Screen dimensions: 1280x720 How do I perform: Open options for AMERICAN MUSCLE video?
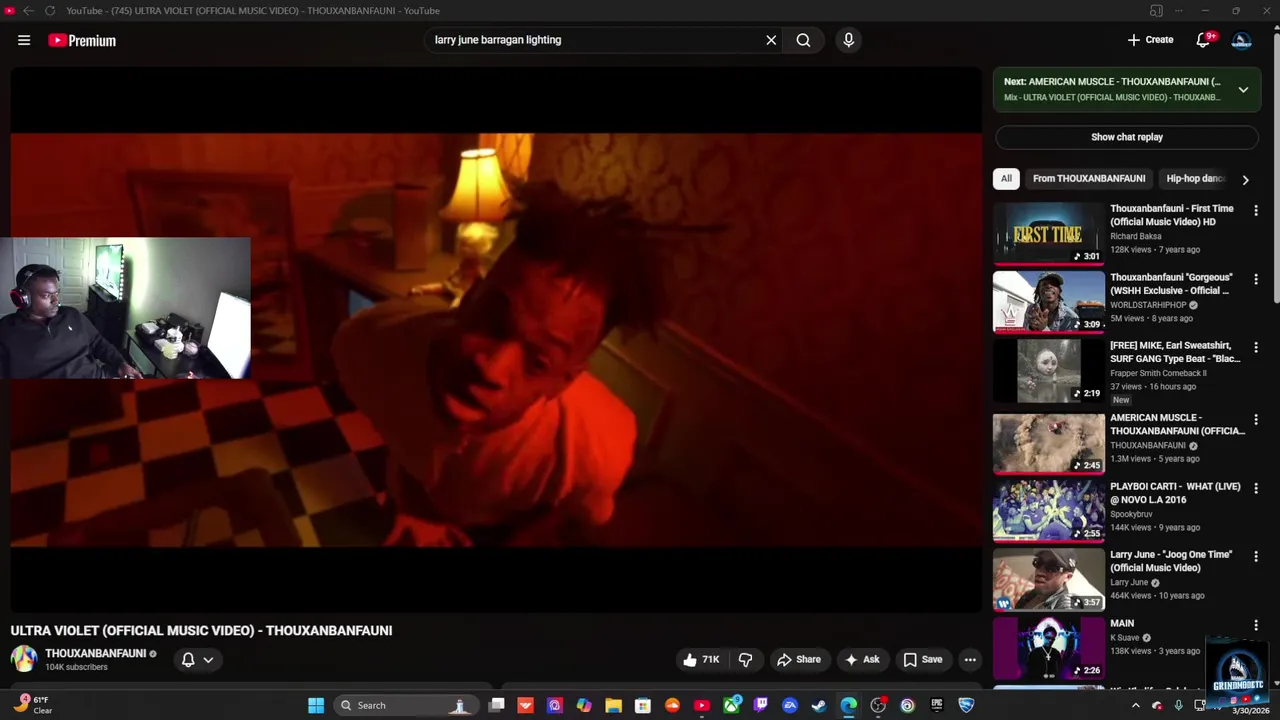pos(1256,419)
